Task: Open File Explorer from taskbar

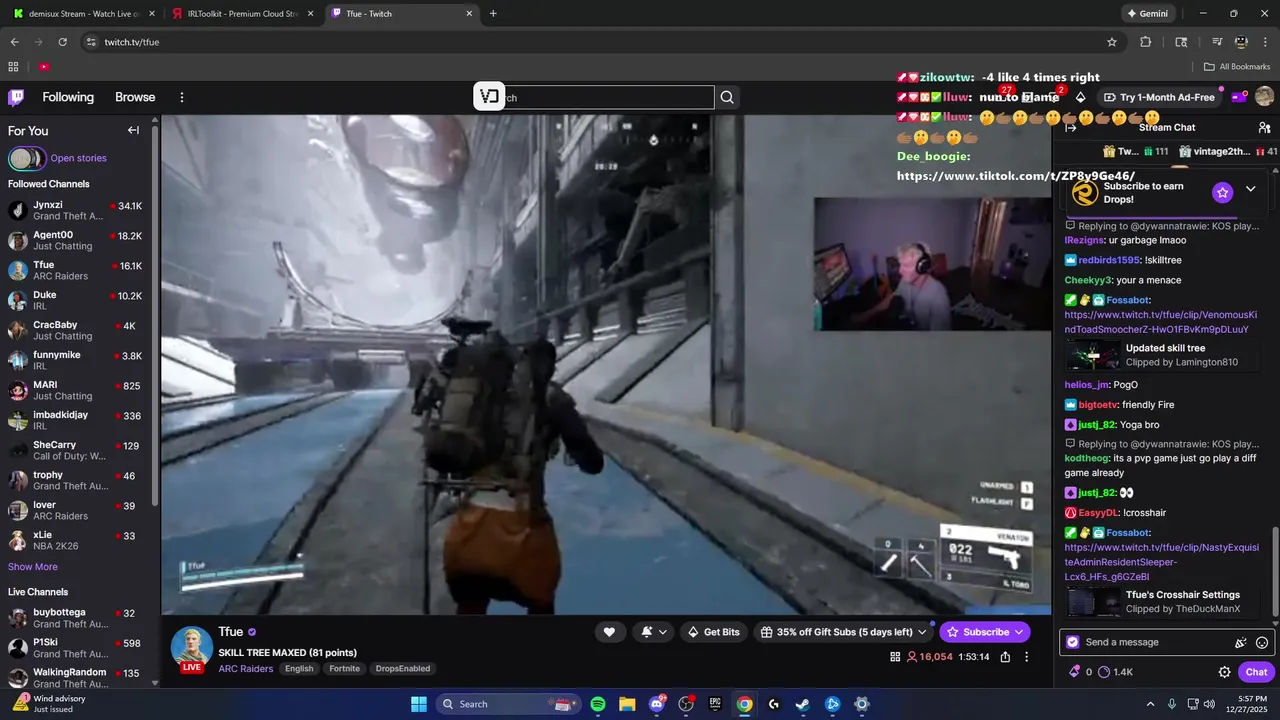Action: click(627, 704)
